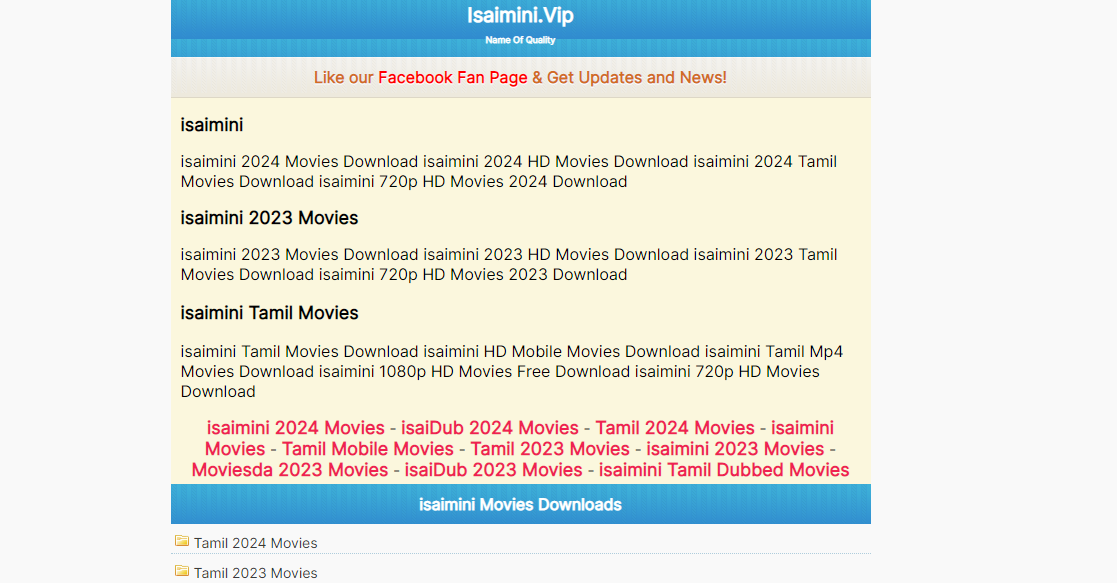
Task: Open the isaiDub 2024 Movies link
Action: pyautogui.click(x=489, y=428)
